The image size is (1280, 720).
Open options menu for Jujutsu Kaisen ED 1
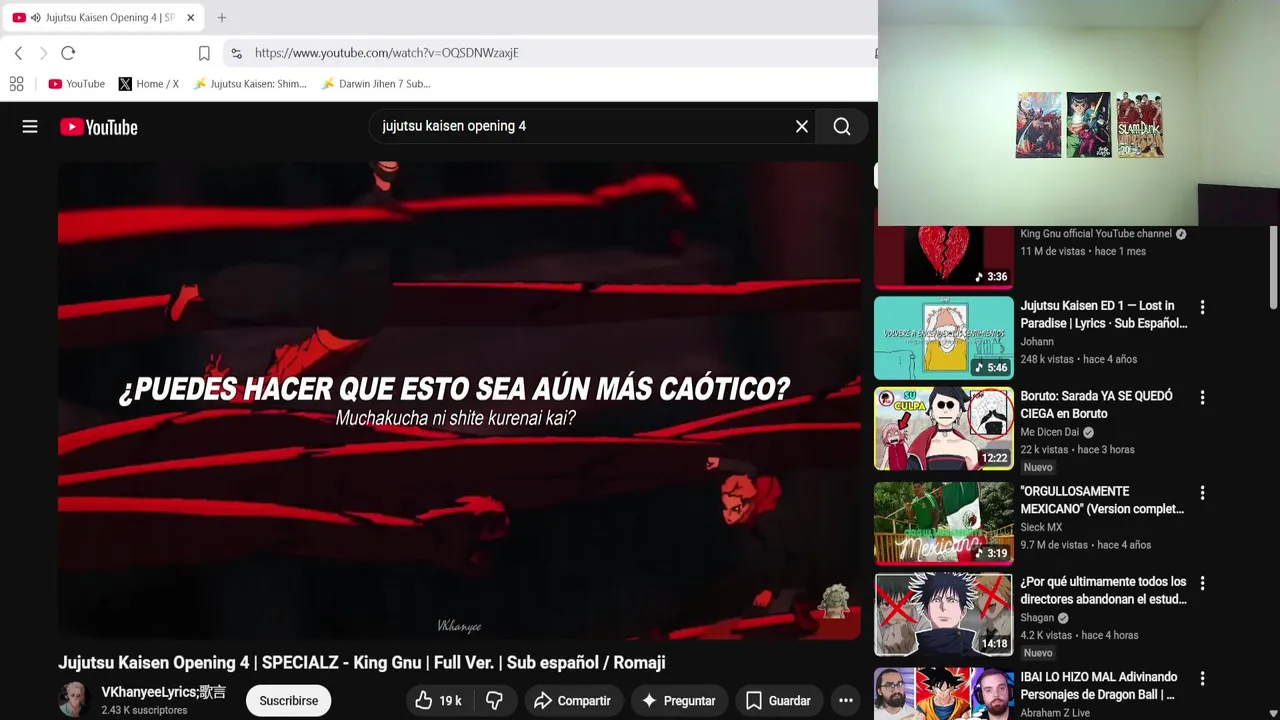click(x=1202, y=308)
